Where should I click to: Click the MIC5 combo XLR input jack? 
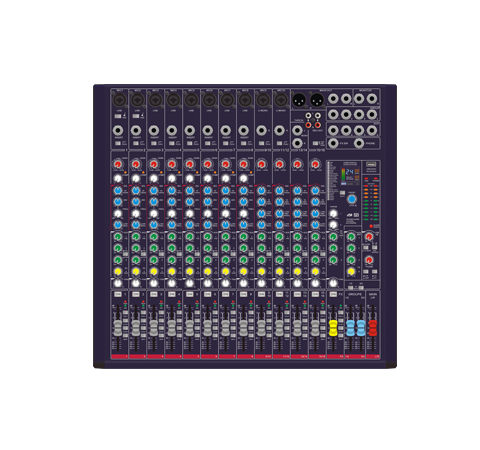(191, 100)
